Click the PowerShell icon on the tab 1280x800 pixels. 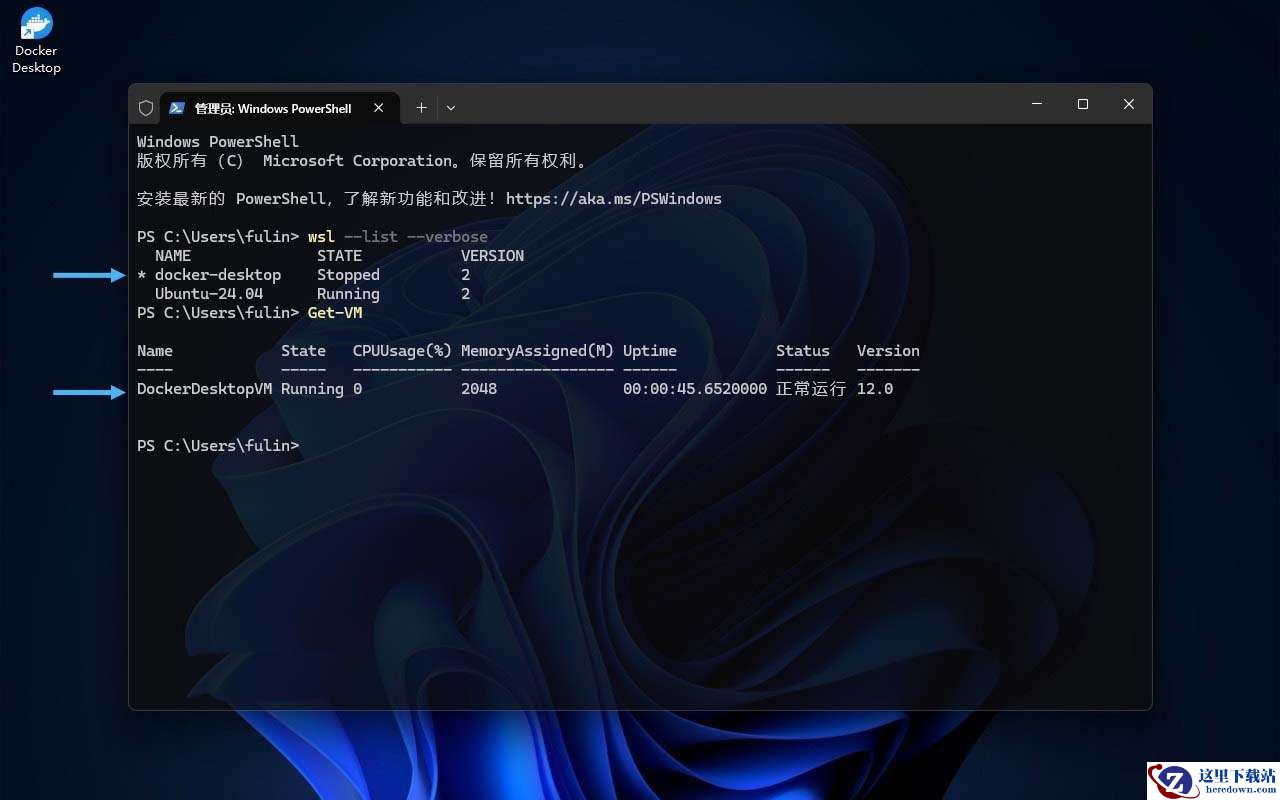pos(177,108)
